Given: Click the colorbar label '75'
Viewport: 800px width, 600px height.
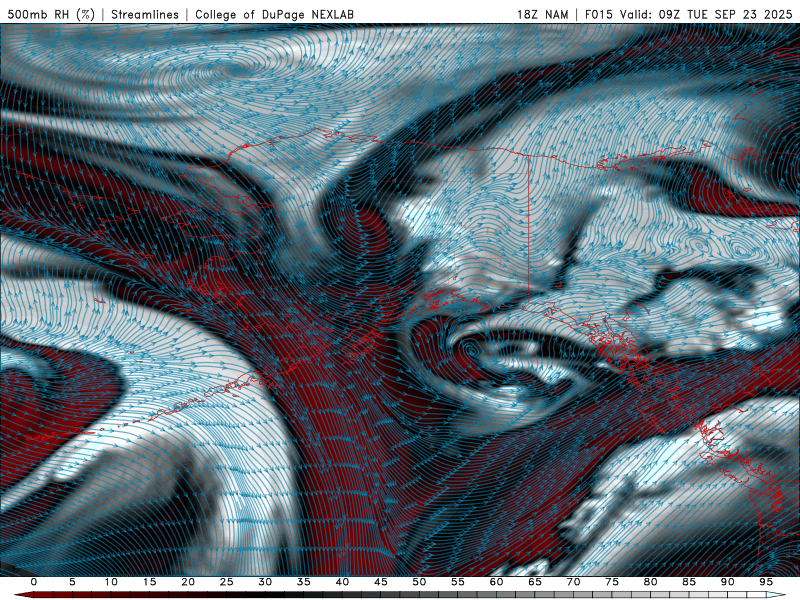Looking at the screenshot, I should 612,582.
